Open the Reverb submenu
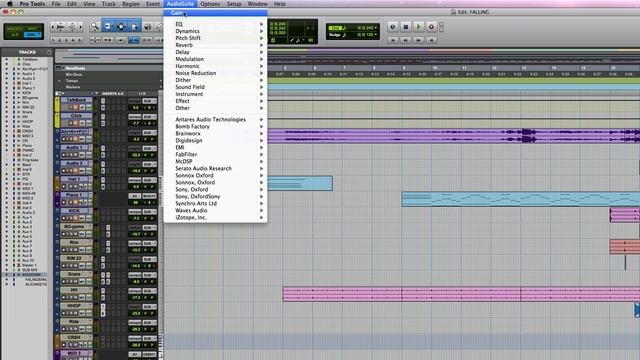Screen dimensions: 640x360 pyautogui.click(x=216, y=45)
